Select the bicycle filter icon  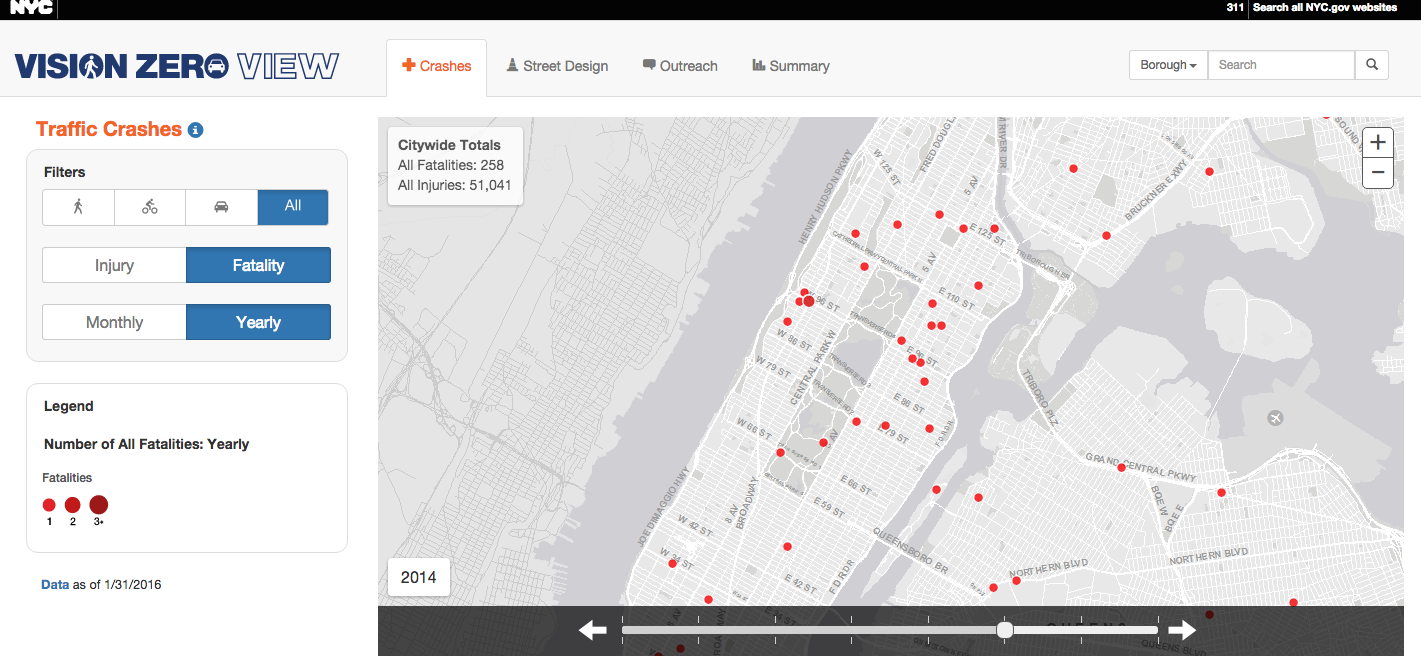pyautogui.click(x=150, y=207)
